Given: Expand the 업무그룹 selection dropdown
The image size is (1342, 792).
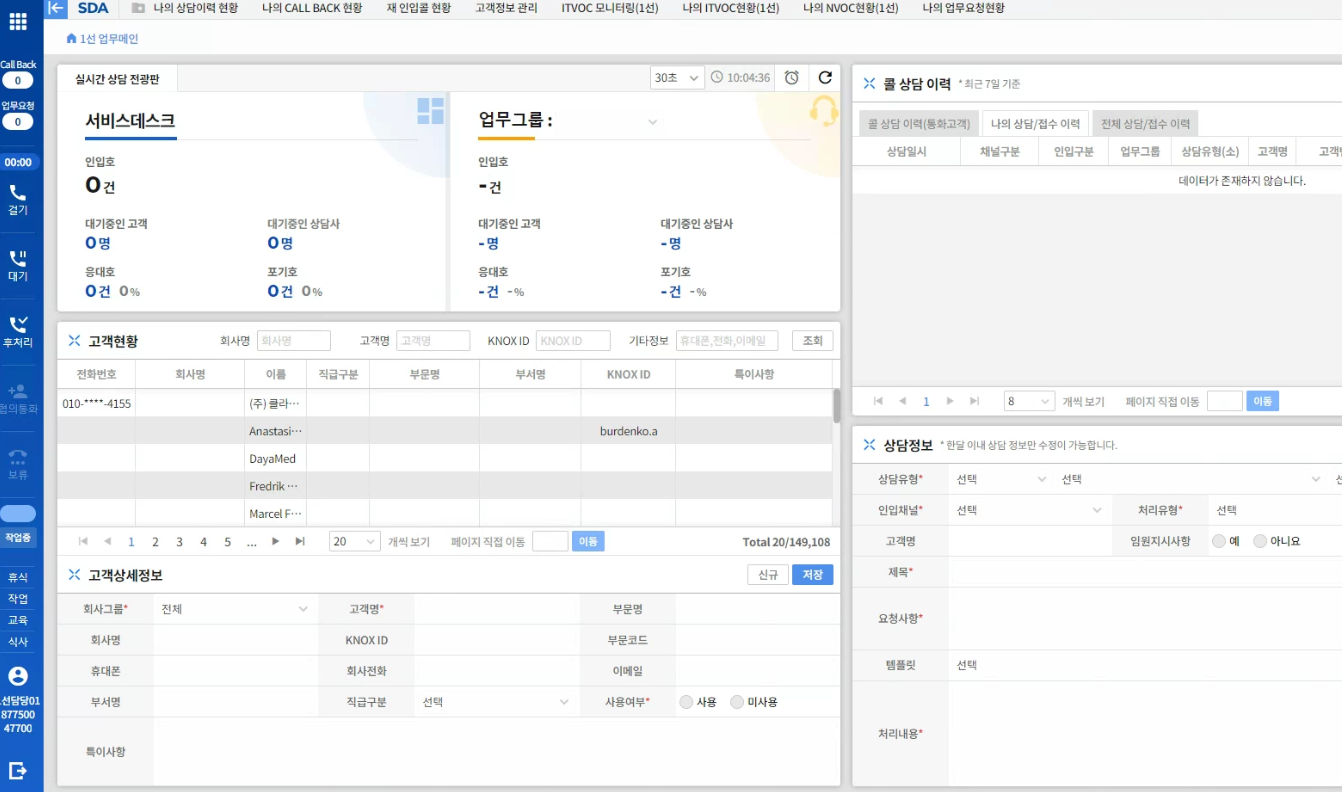Looking at the screenshot, I should click(652, 122).
